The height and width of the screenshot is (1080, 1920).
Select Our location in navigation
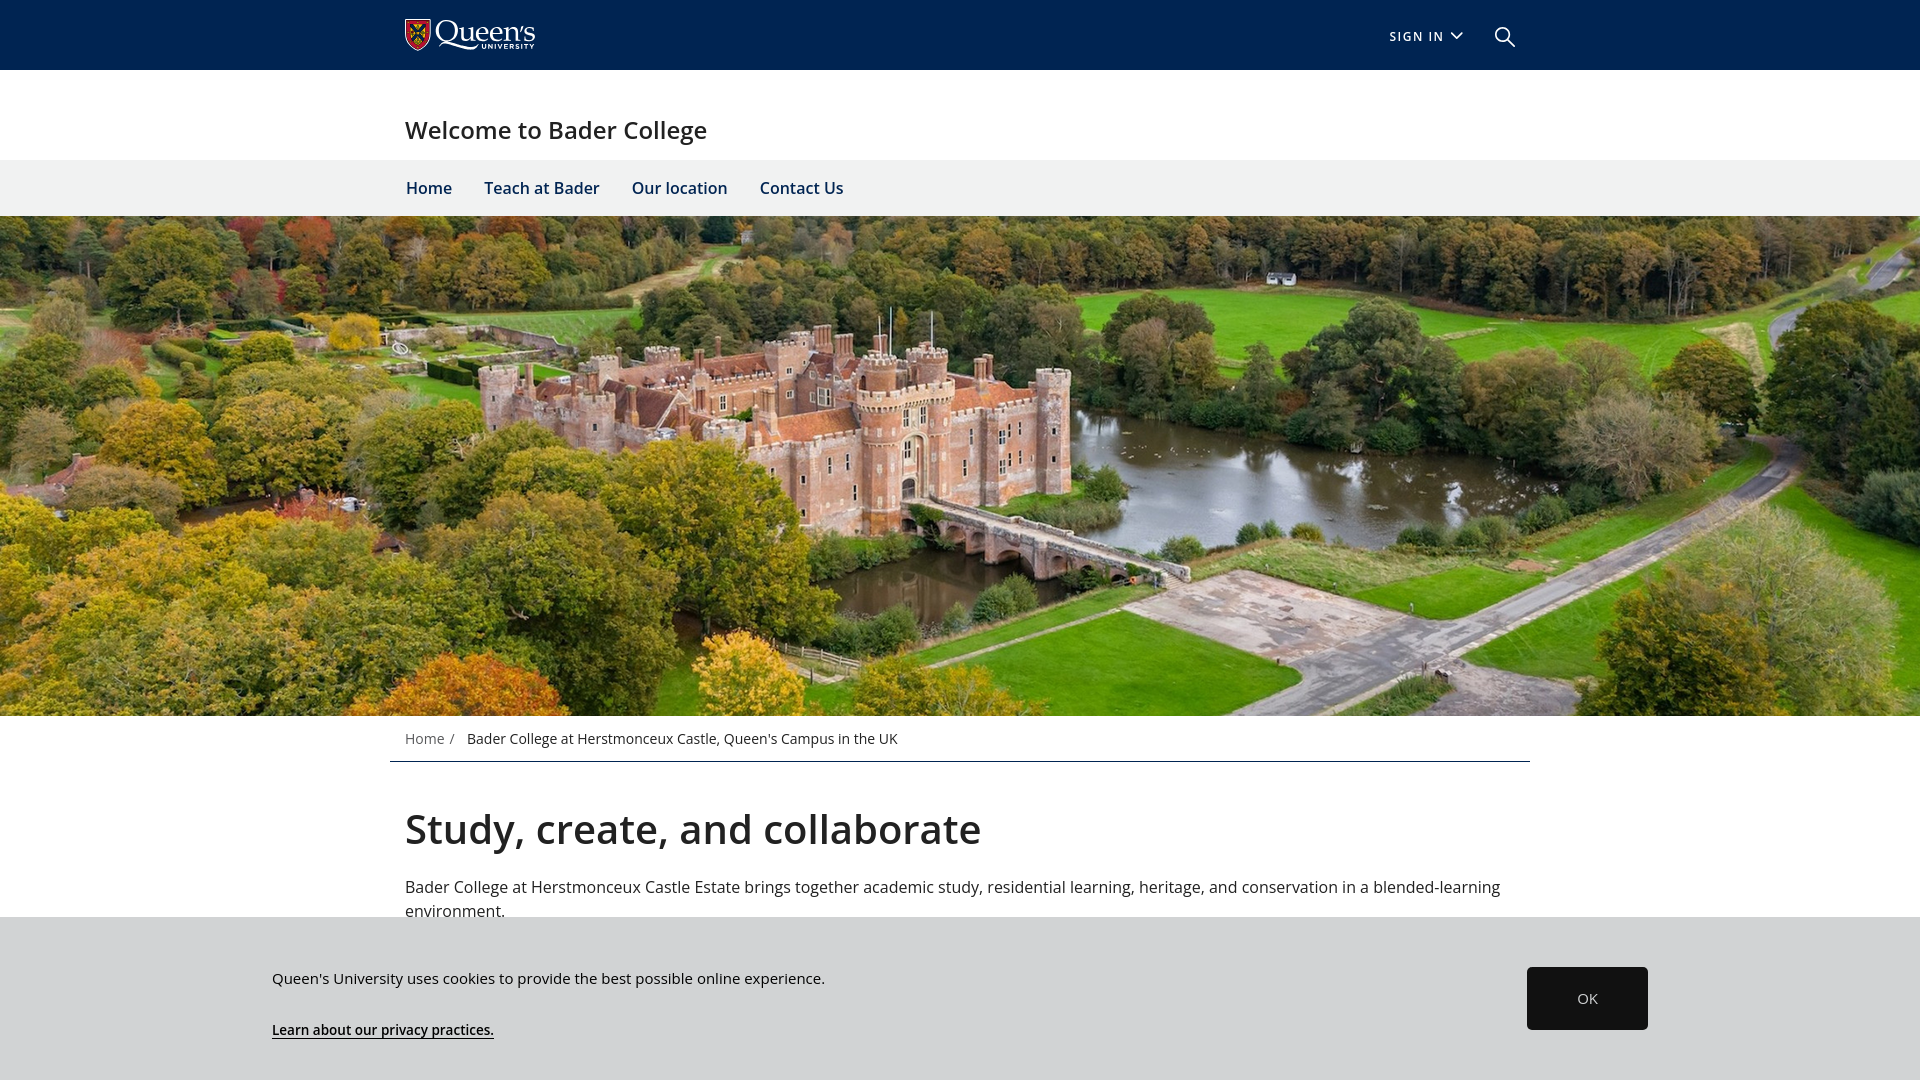click(x=680, y=188)
